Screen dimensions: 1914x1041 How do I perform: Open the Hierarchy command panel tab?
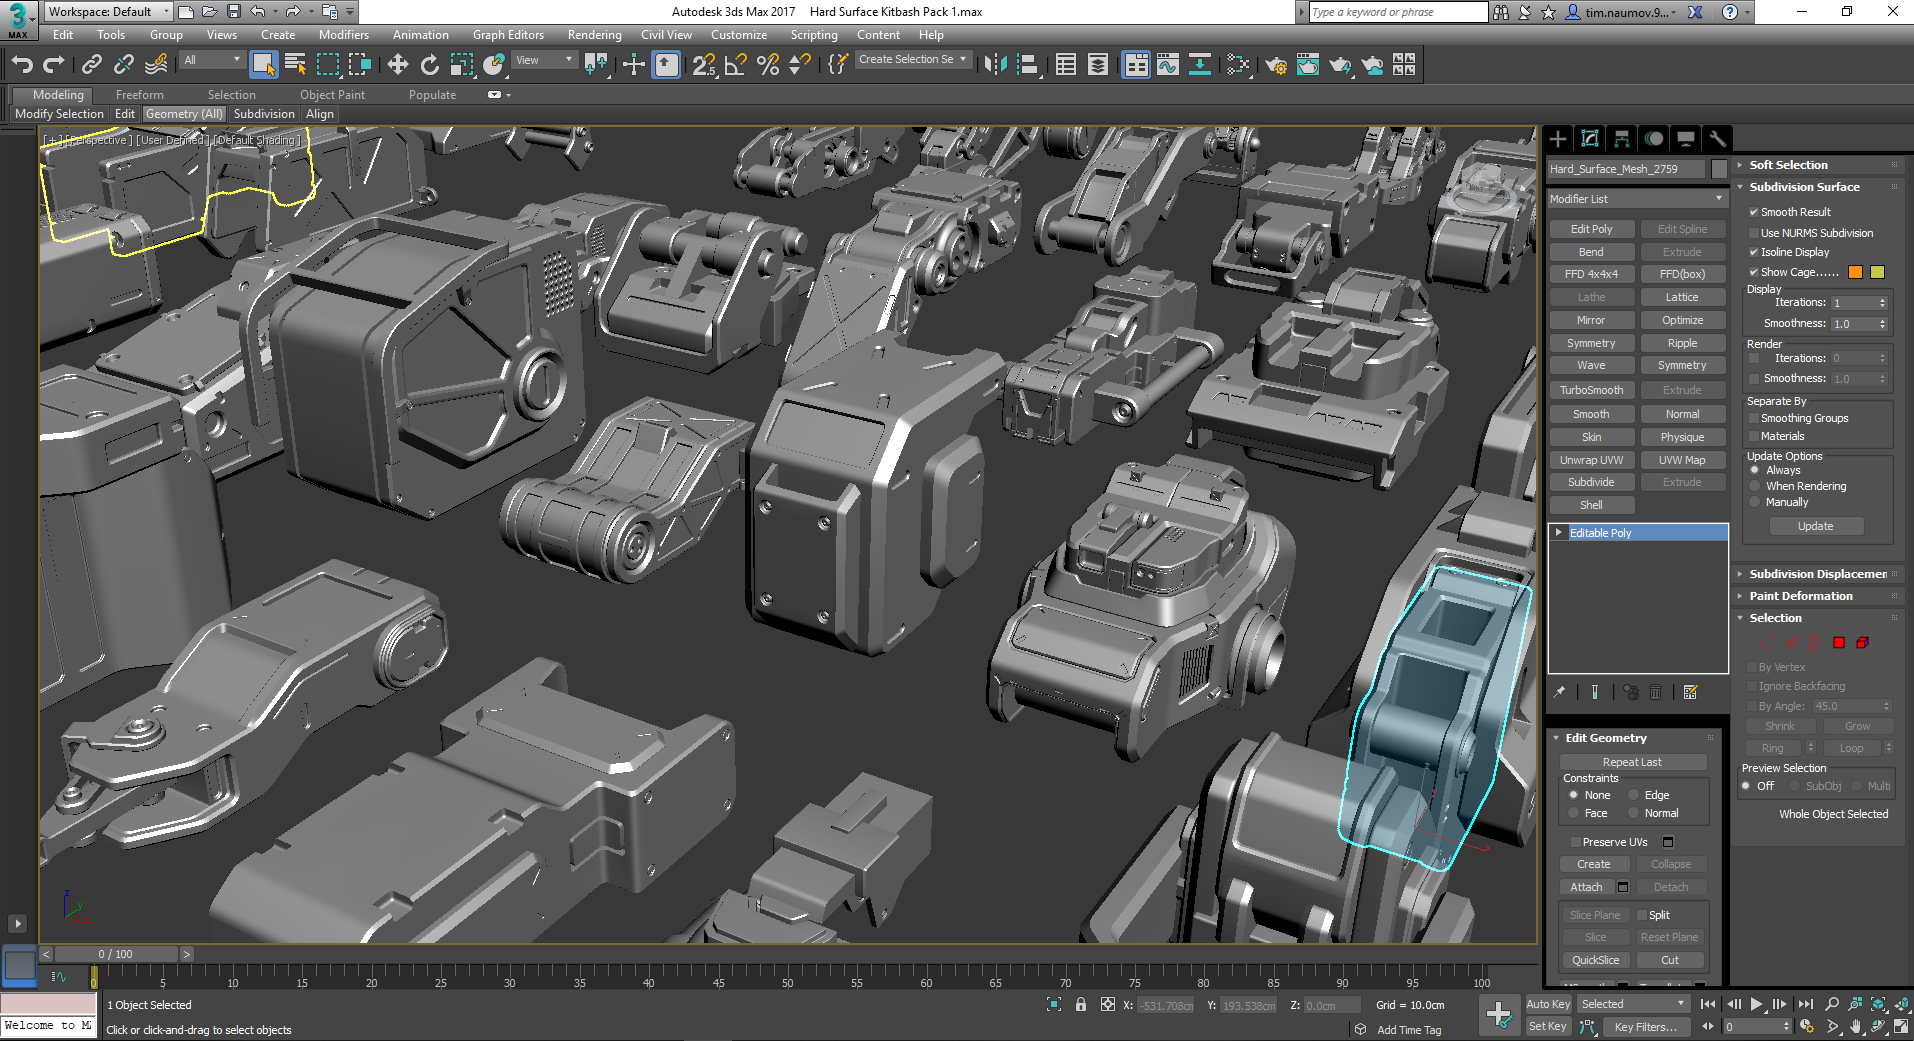[x=1622, y=139]
